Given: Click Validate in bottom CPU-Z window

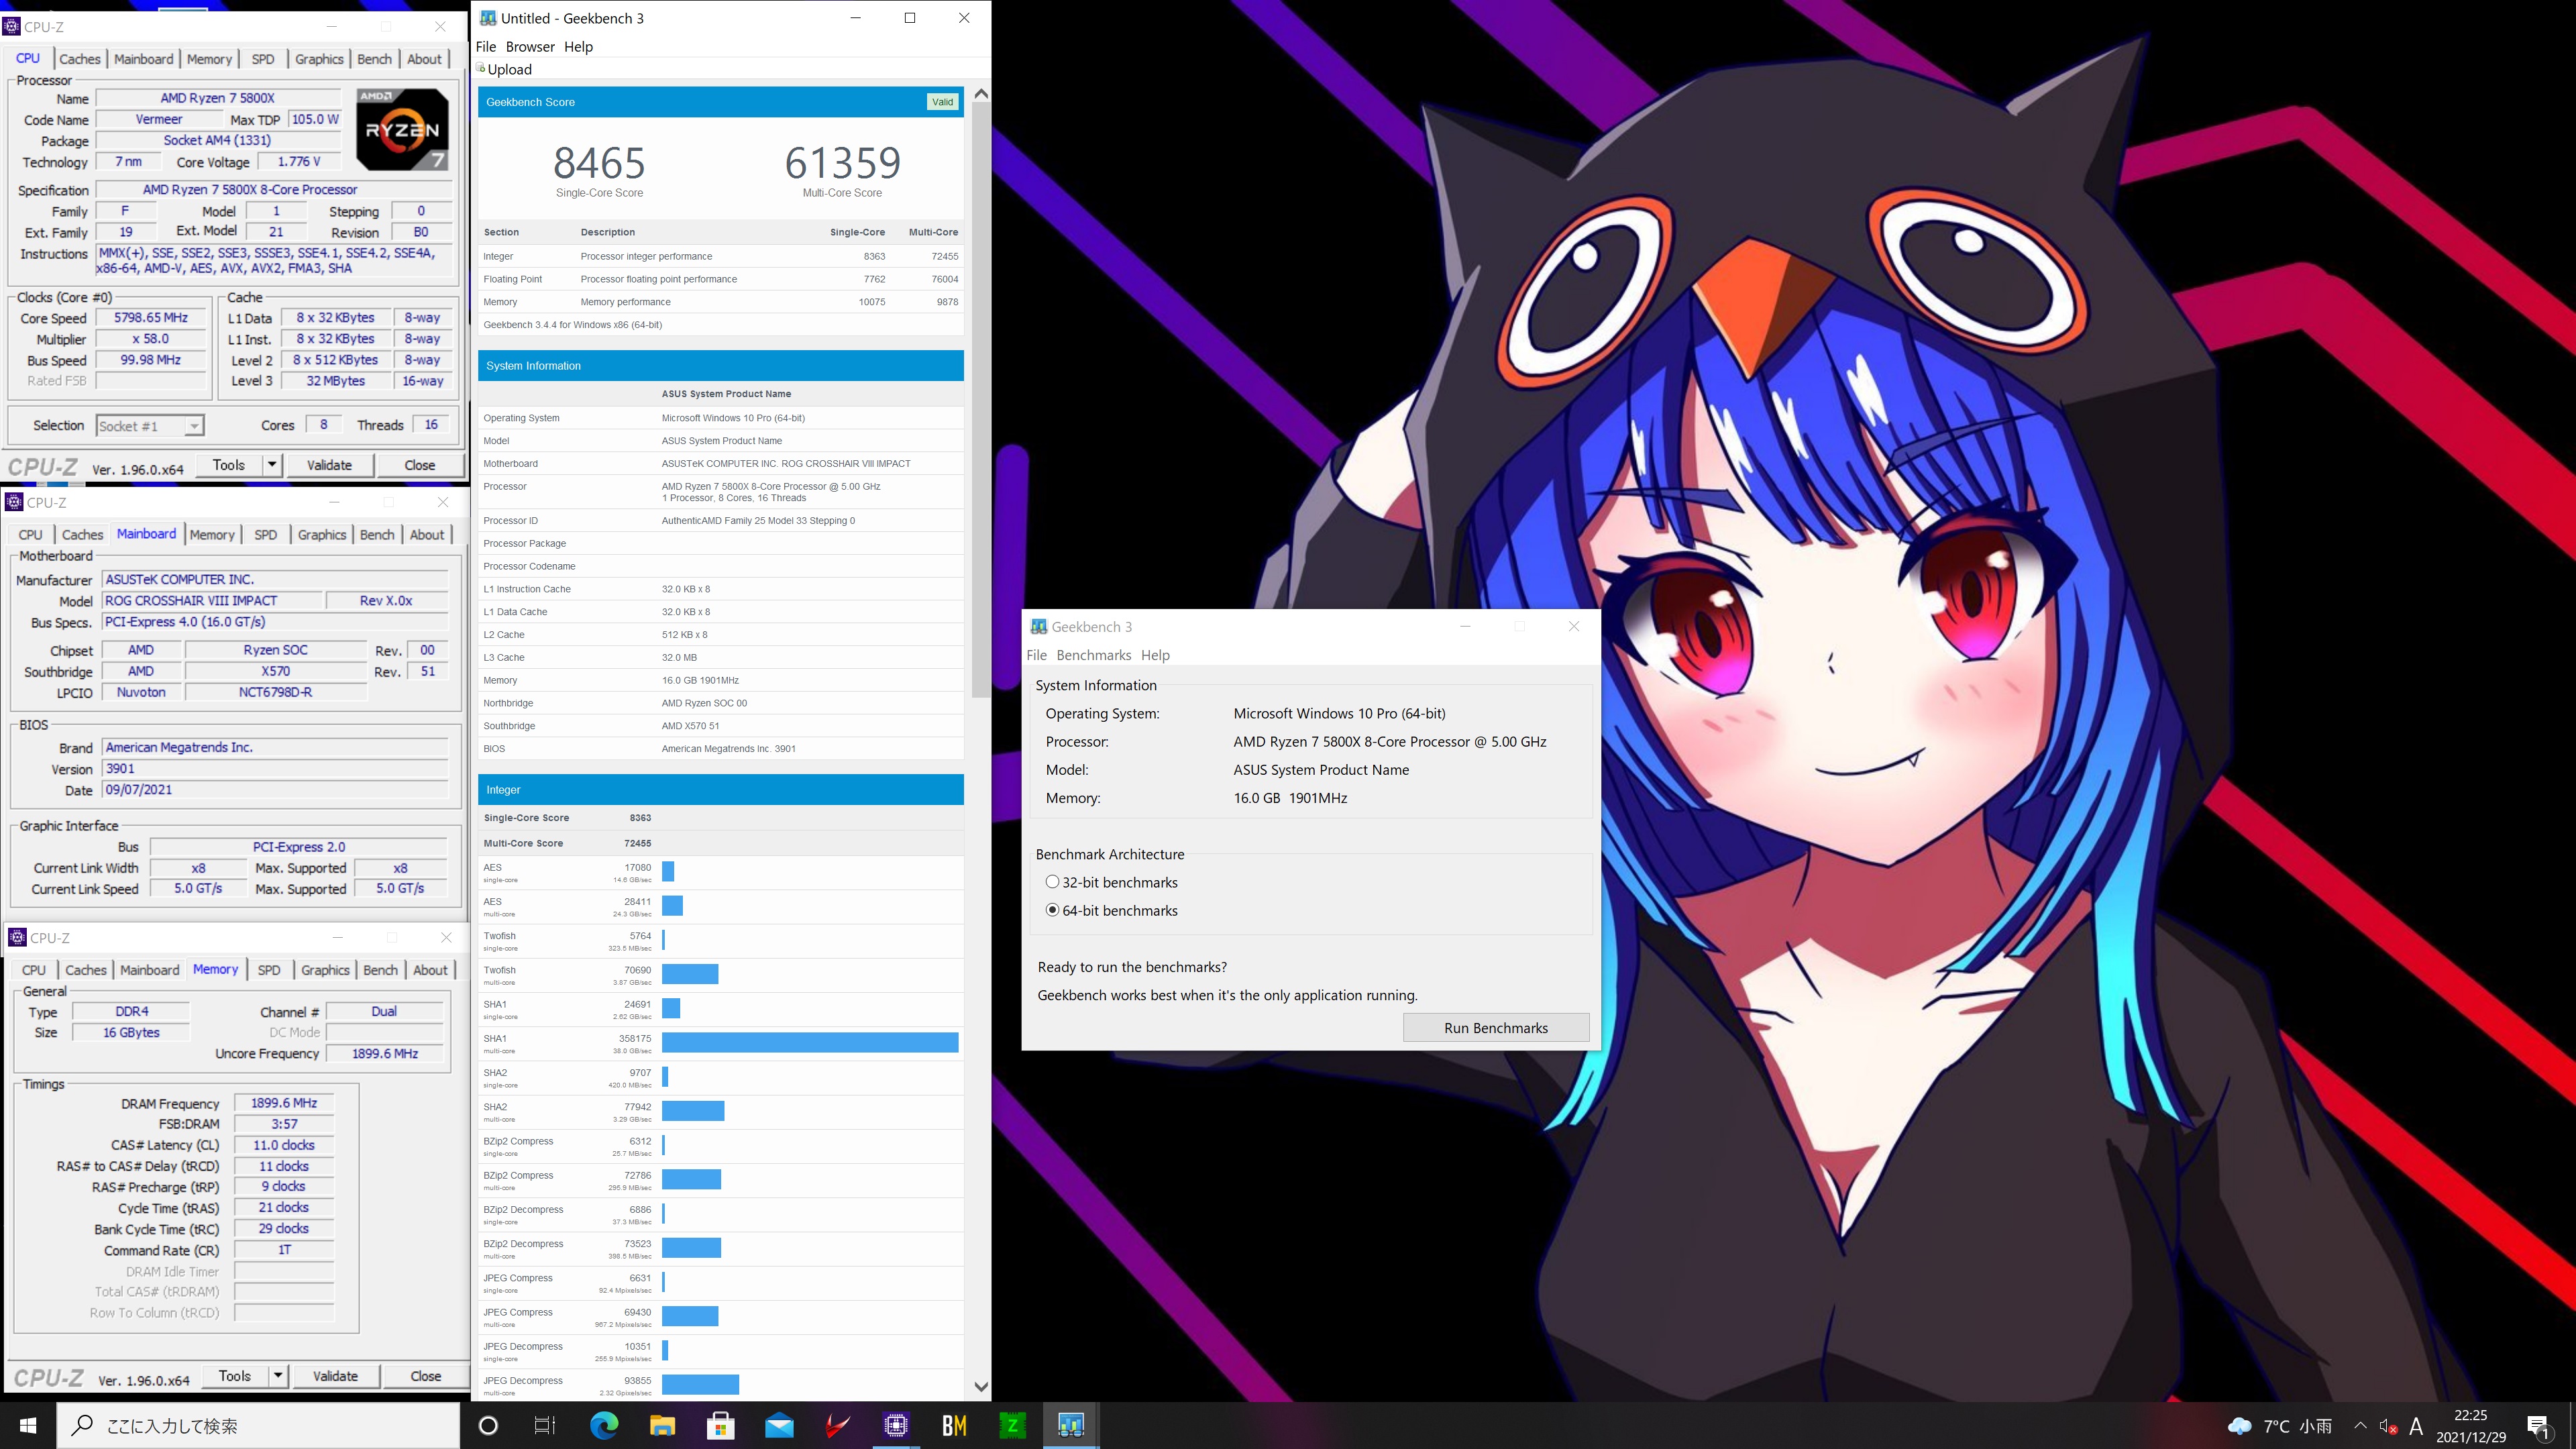Looking at the screenshot, I should 335,1376.
